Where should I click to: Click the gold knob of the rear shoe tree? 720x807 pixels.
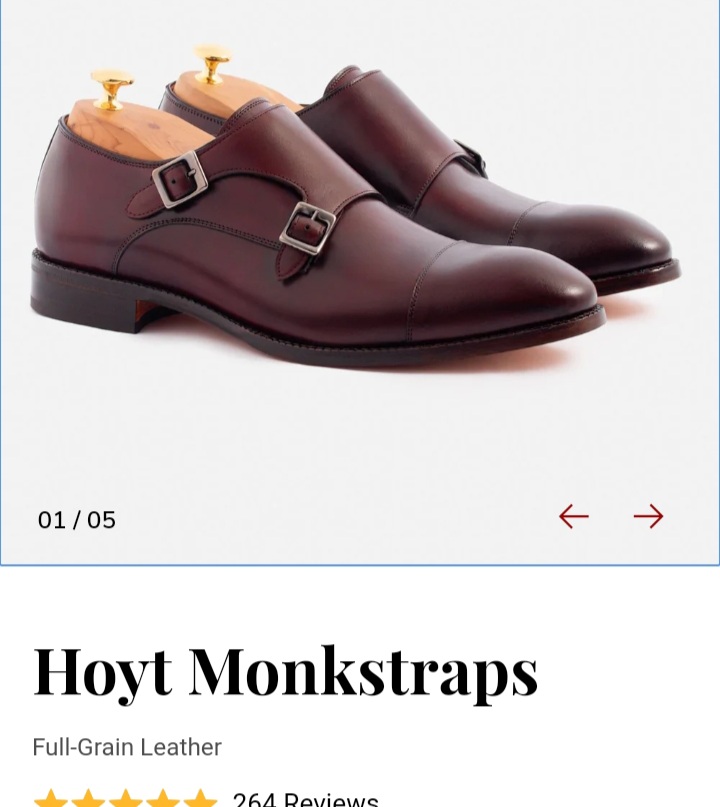click(213, 63)
